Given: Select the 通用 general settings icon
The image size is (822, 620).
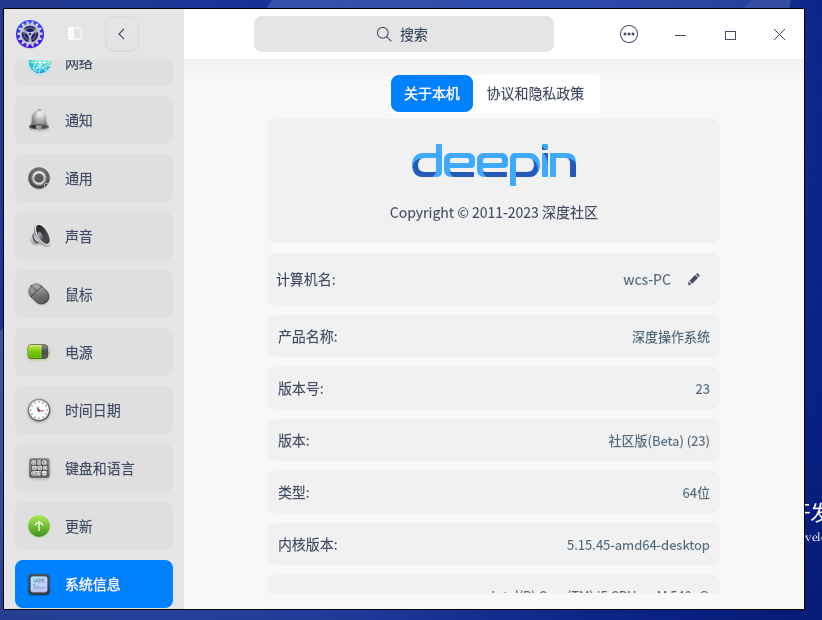Looking at the screenshot, I should 93,177.
